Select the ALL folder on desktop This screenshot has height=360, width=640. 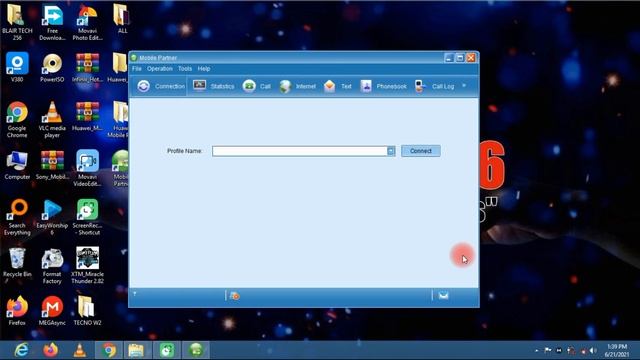(x=122, y=19)
